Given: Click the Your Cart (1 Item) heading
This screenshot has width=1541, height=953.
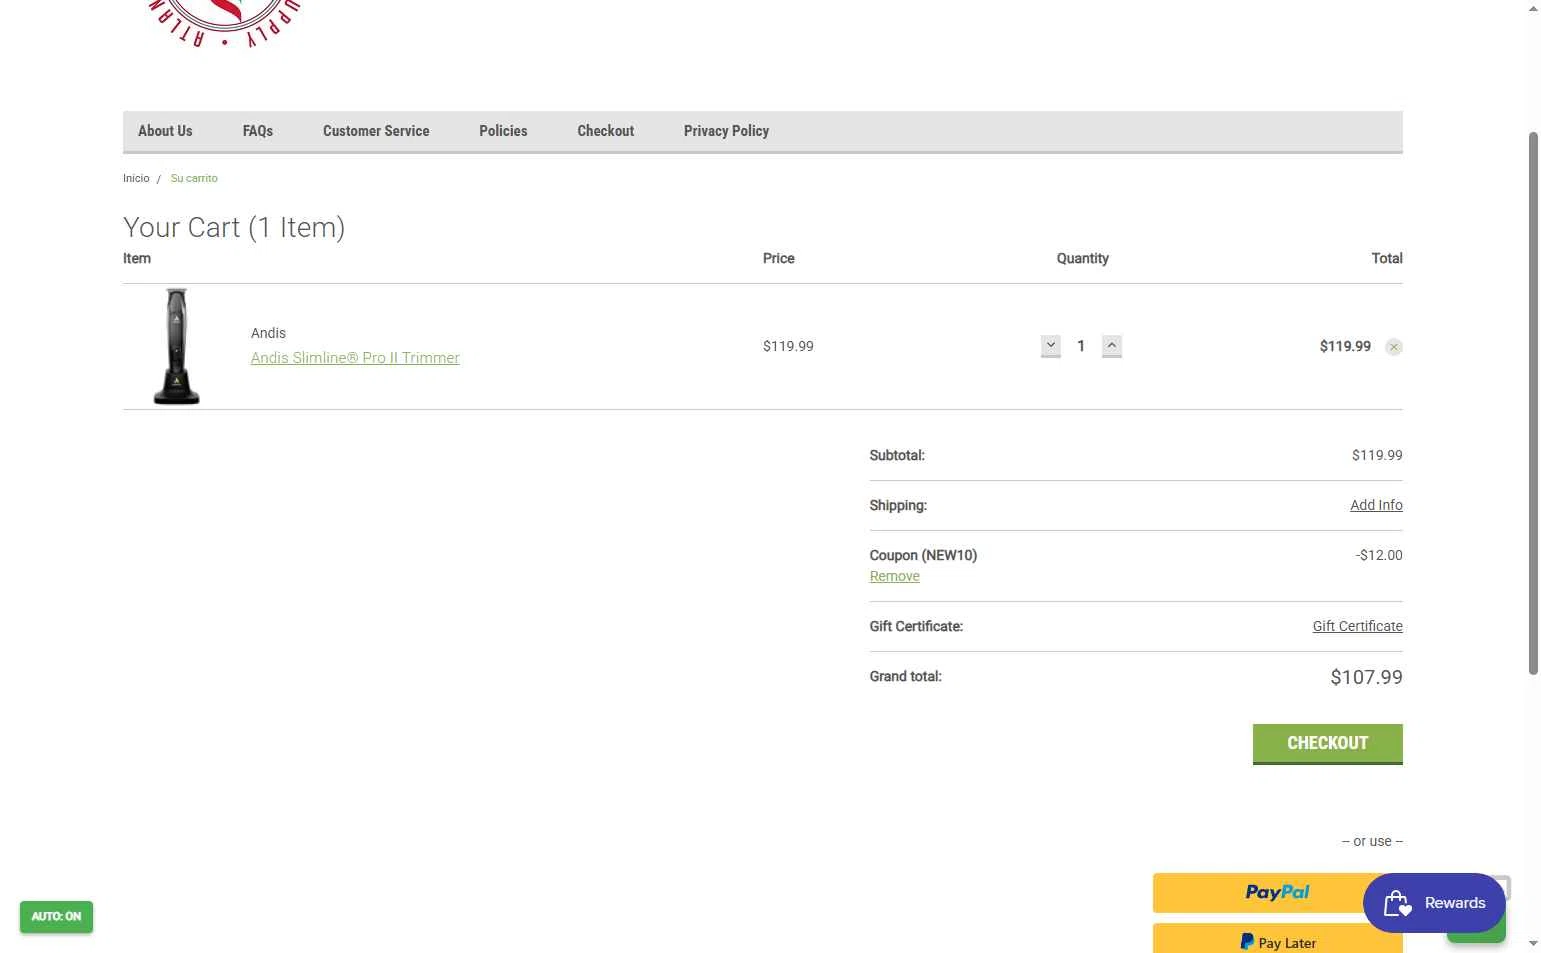Looking at the screenshot, I should tap(234, 228).
